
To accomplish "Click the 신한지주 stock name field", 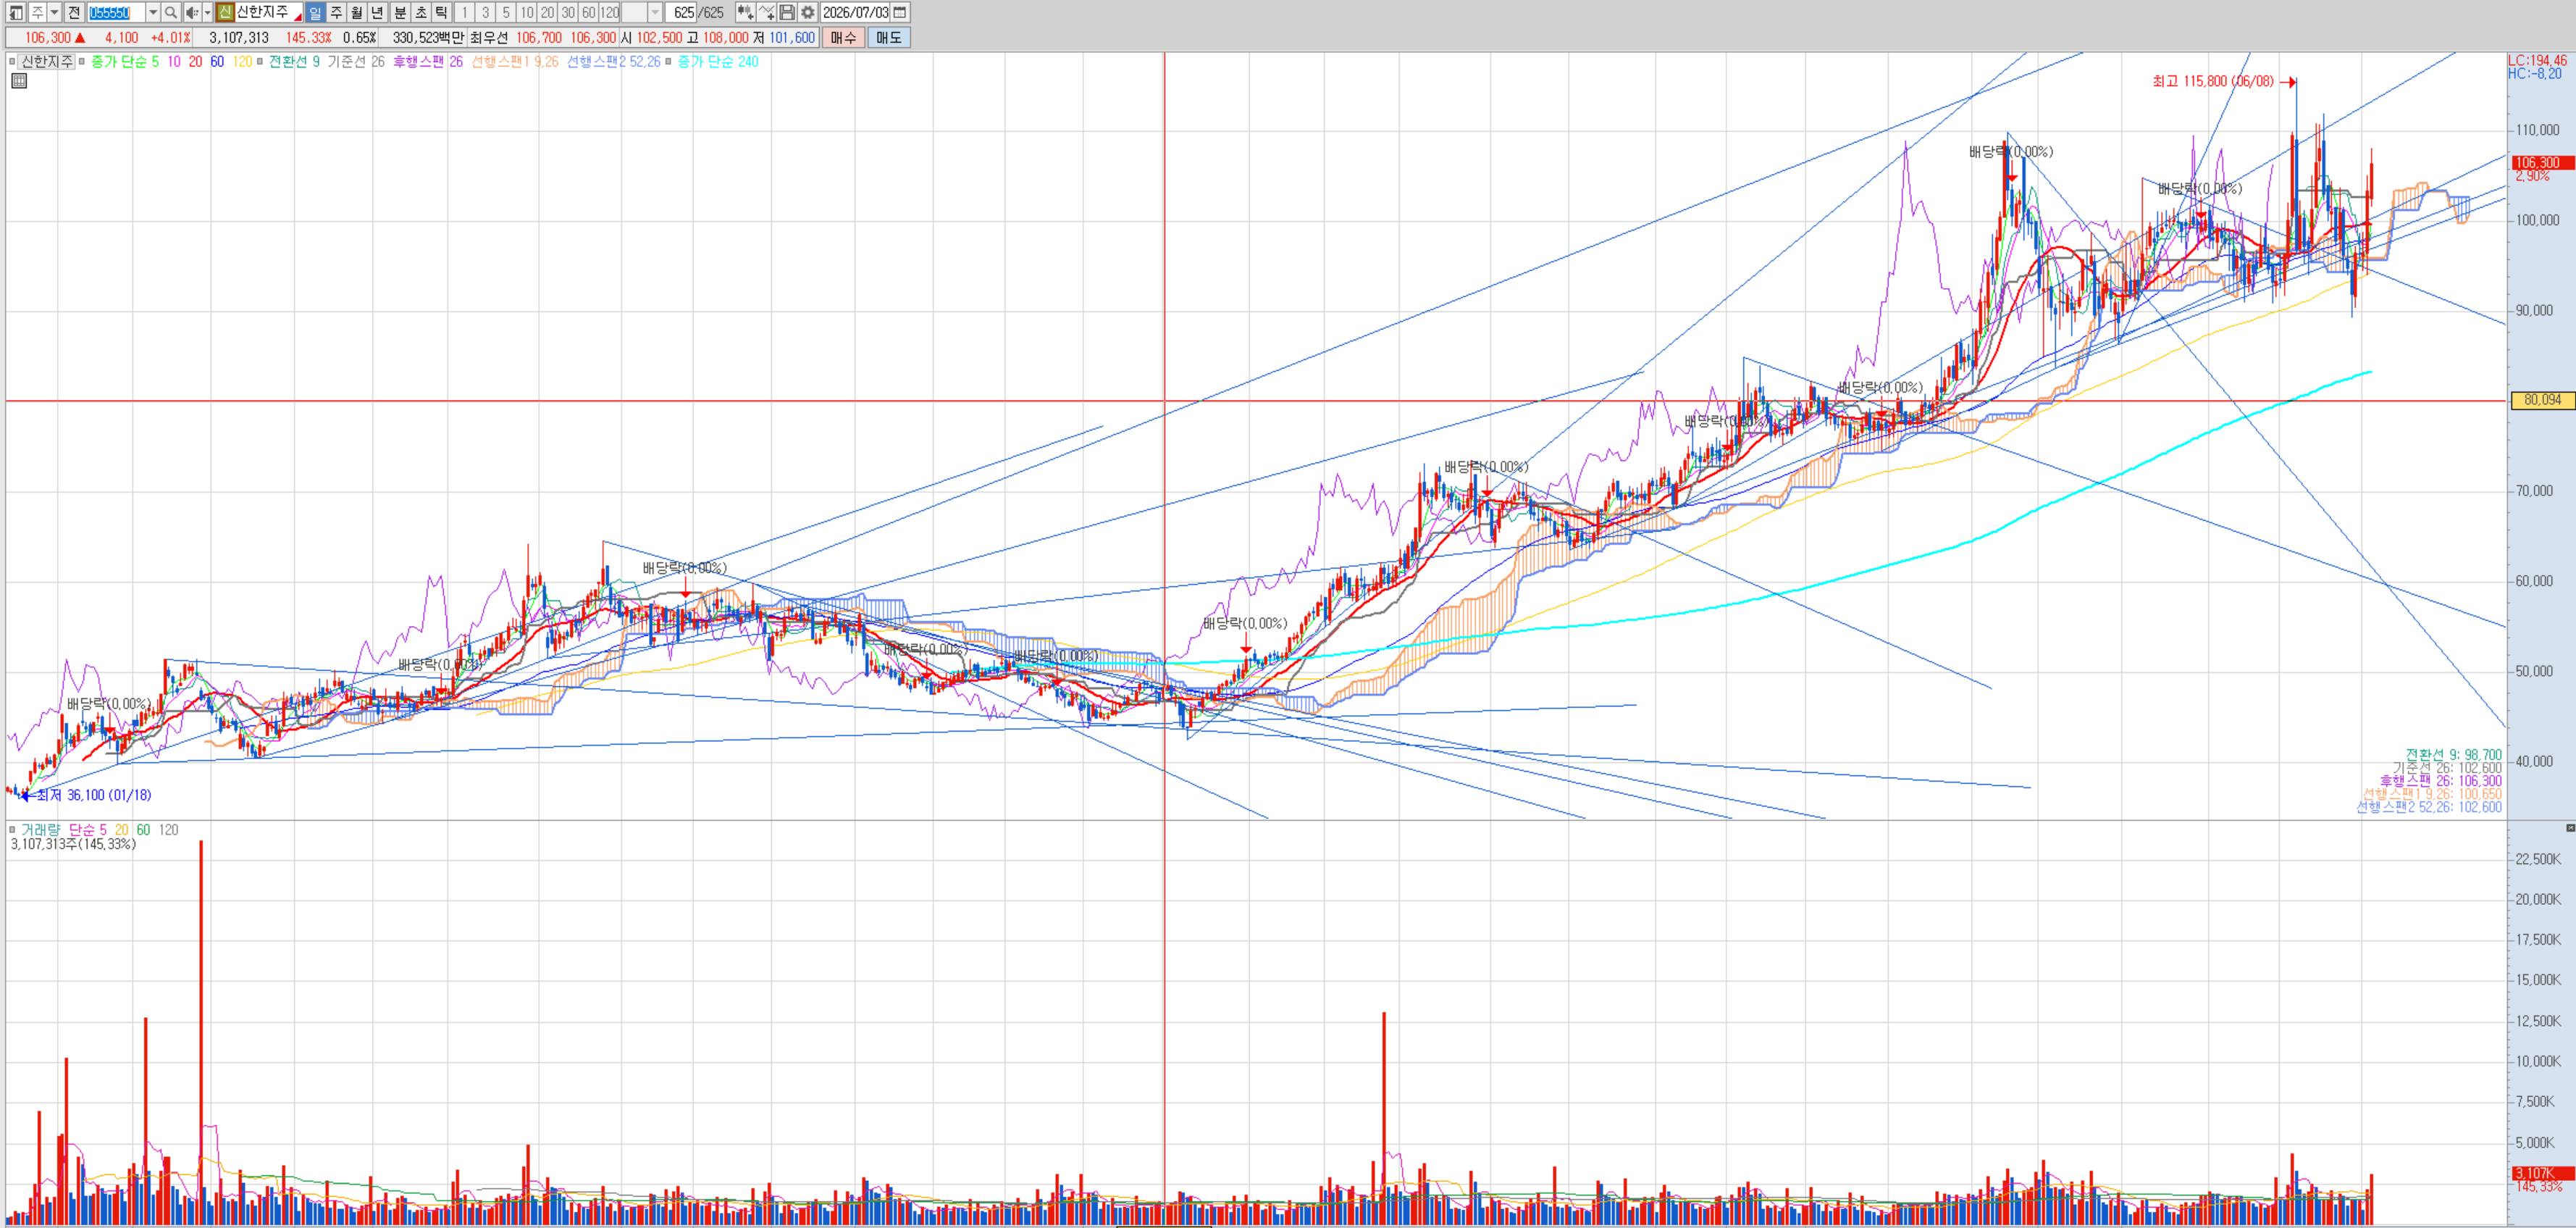I will (x=268, y=13).
